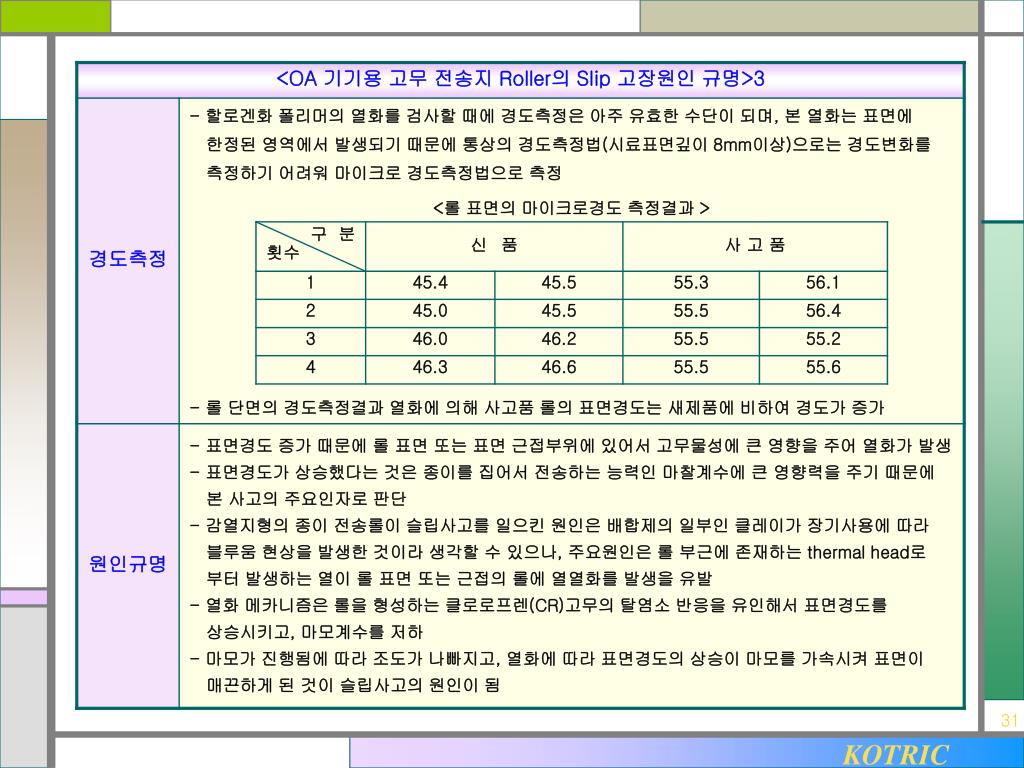
Task: Click the line 본 사고의 주요인자로 판단
Action: (306, 500)
